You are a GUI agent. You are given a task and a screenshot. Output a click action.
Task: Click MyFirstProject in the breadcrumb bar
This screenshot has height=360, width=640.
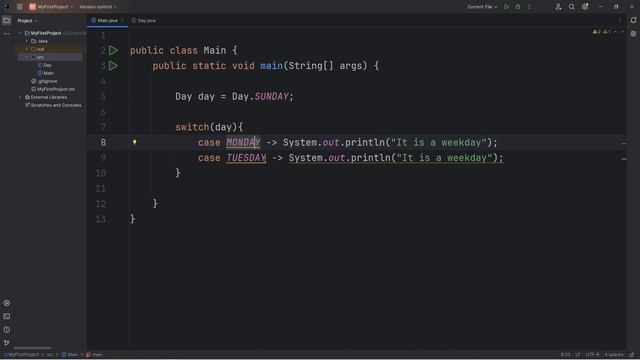point(22,355)
